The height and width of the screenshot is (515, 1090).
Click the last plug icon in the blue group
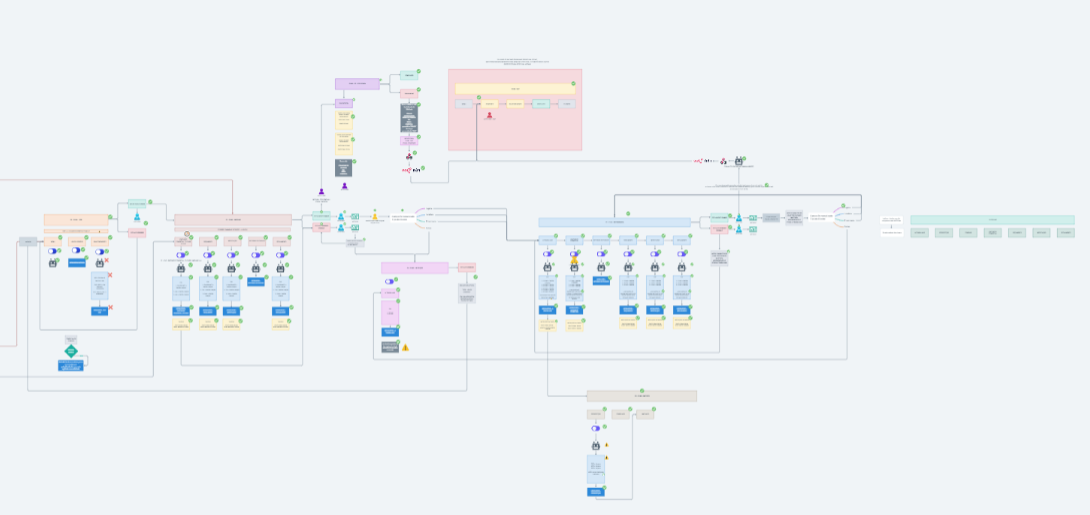coord(681,268)
